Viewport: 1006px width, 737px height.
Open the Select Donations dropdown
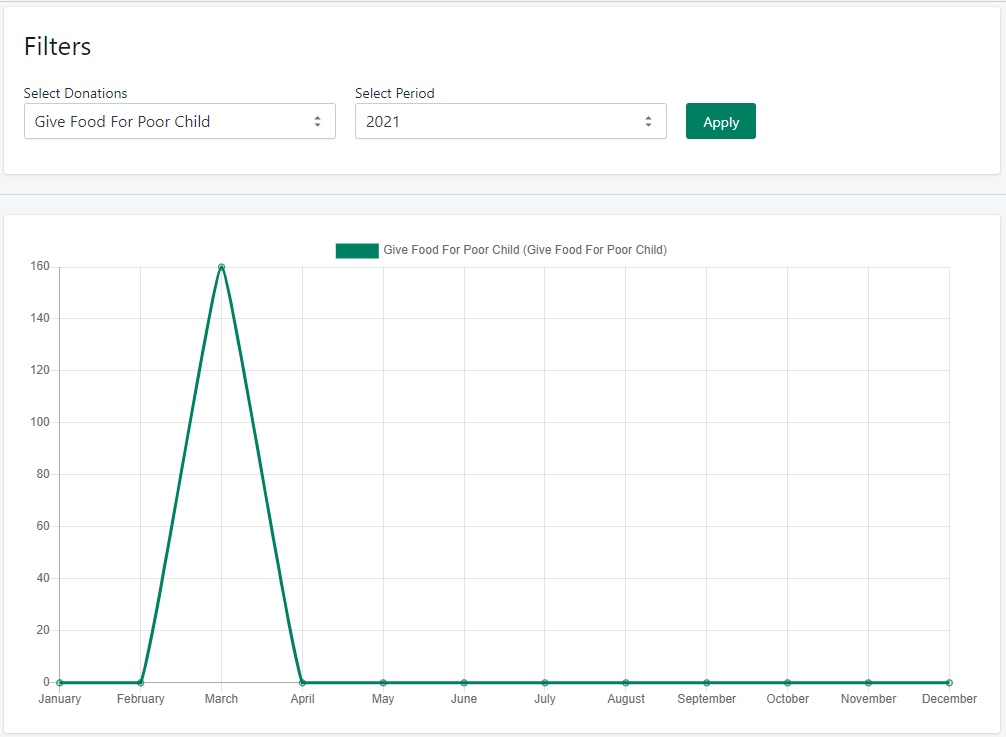[170, 121]
